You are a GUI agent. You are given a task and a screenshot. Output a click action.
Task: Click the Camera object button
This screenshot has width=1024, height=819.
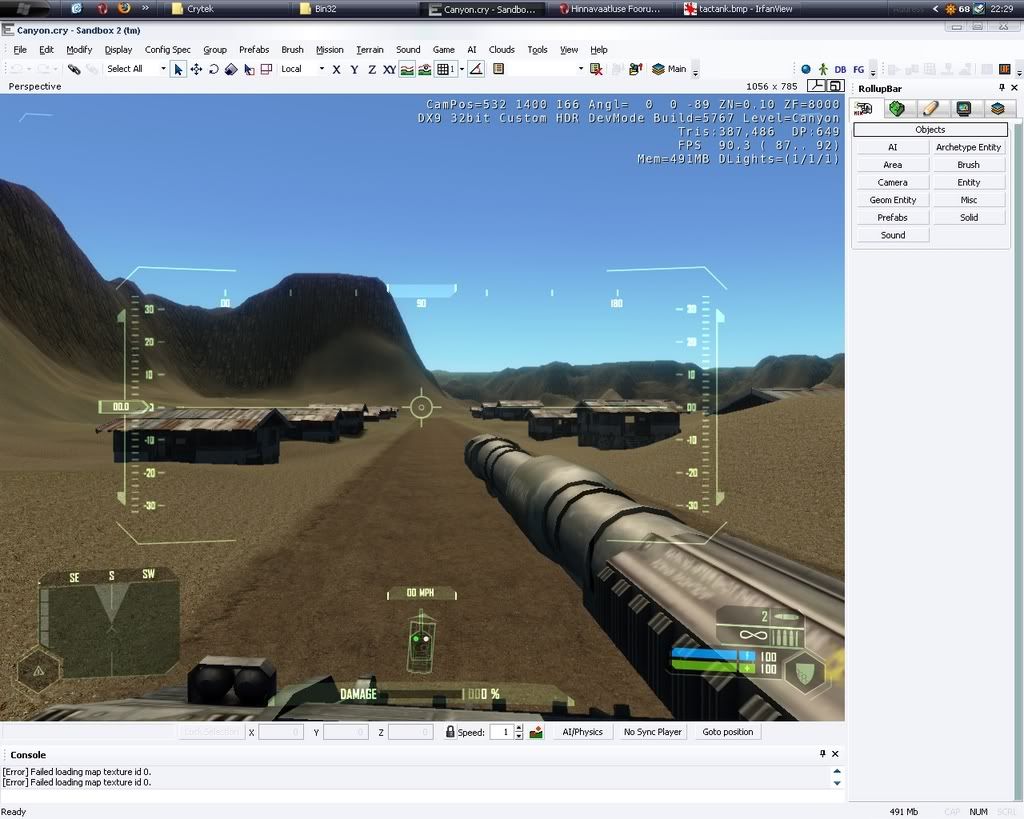tap(893, 182)
